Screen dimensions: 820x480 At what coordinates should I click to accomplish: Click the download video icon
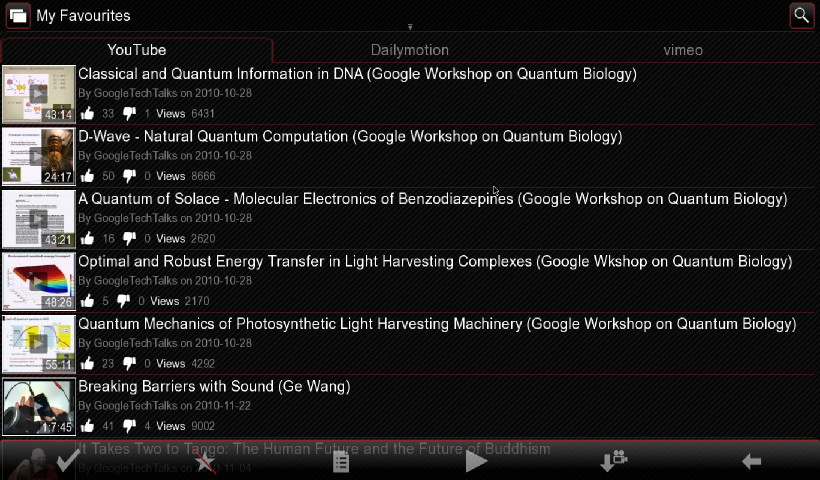613,461
